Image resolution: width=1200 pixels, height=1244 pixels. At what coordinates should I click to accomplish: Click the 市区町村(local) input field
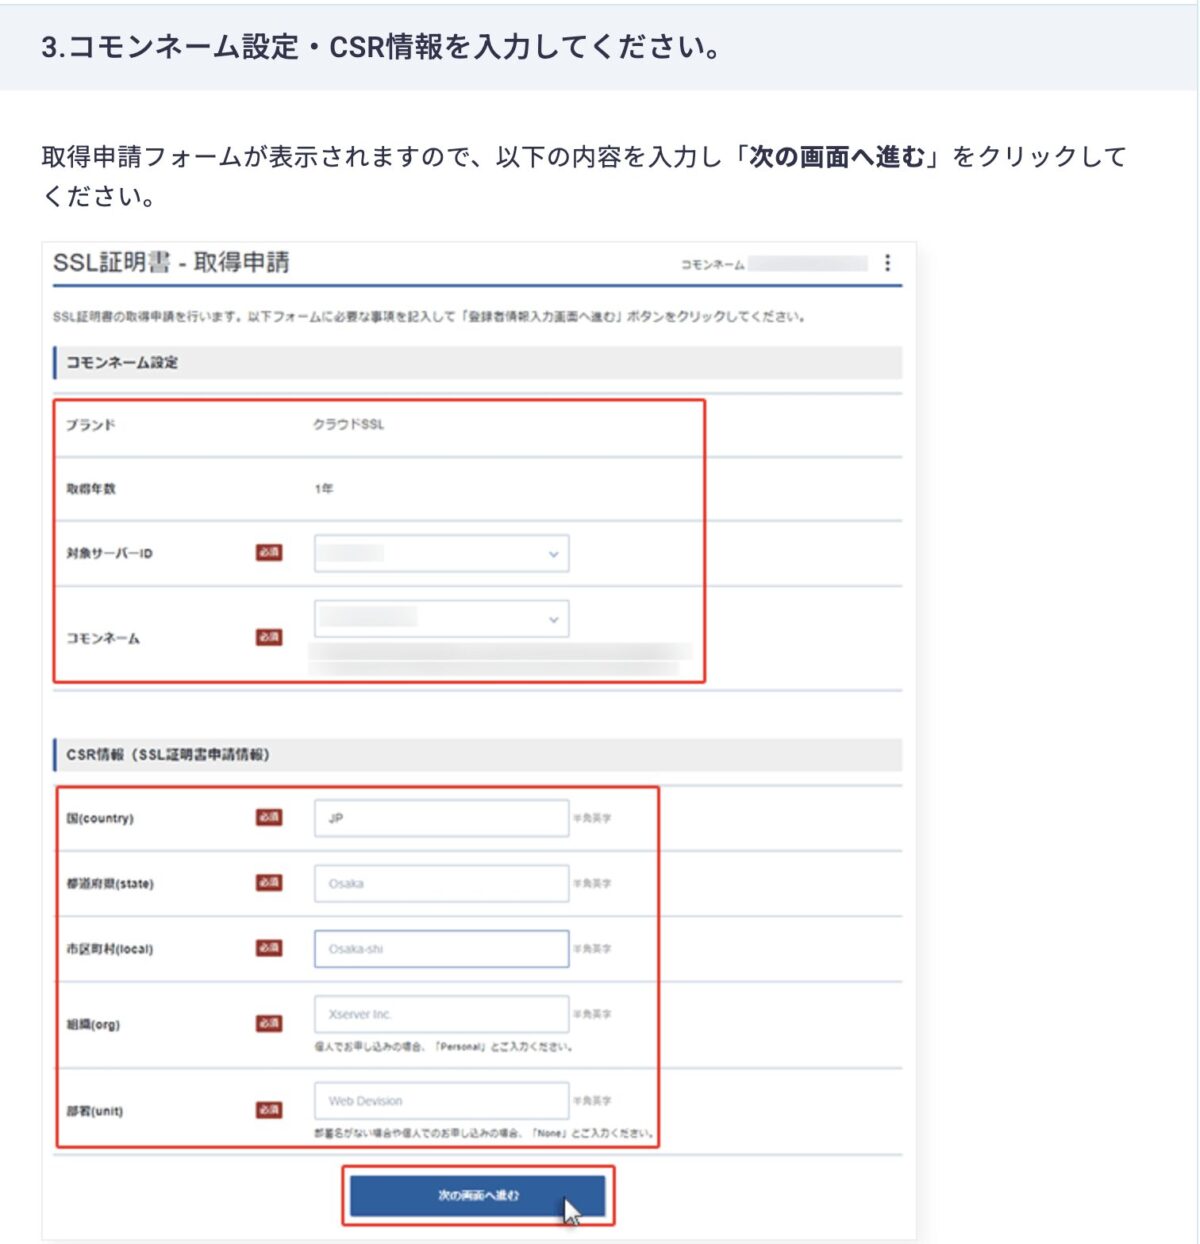(441, 949)
